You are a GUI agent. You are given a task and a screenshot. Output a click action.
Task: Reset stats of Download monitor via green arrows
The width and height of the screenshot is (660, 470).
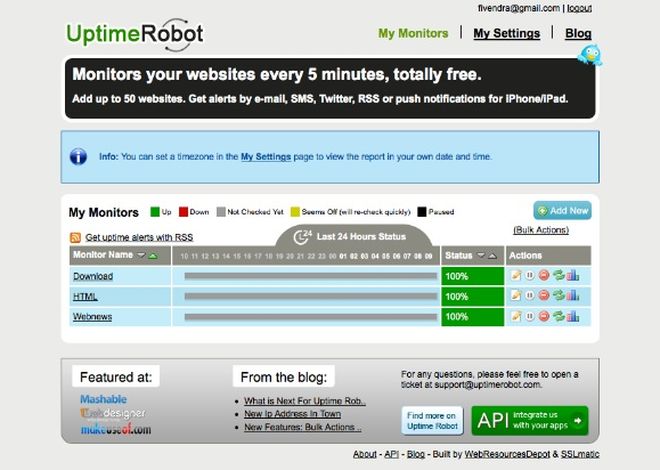coord(559,276)
